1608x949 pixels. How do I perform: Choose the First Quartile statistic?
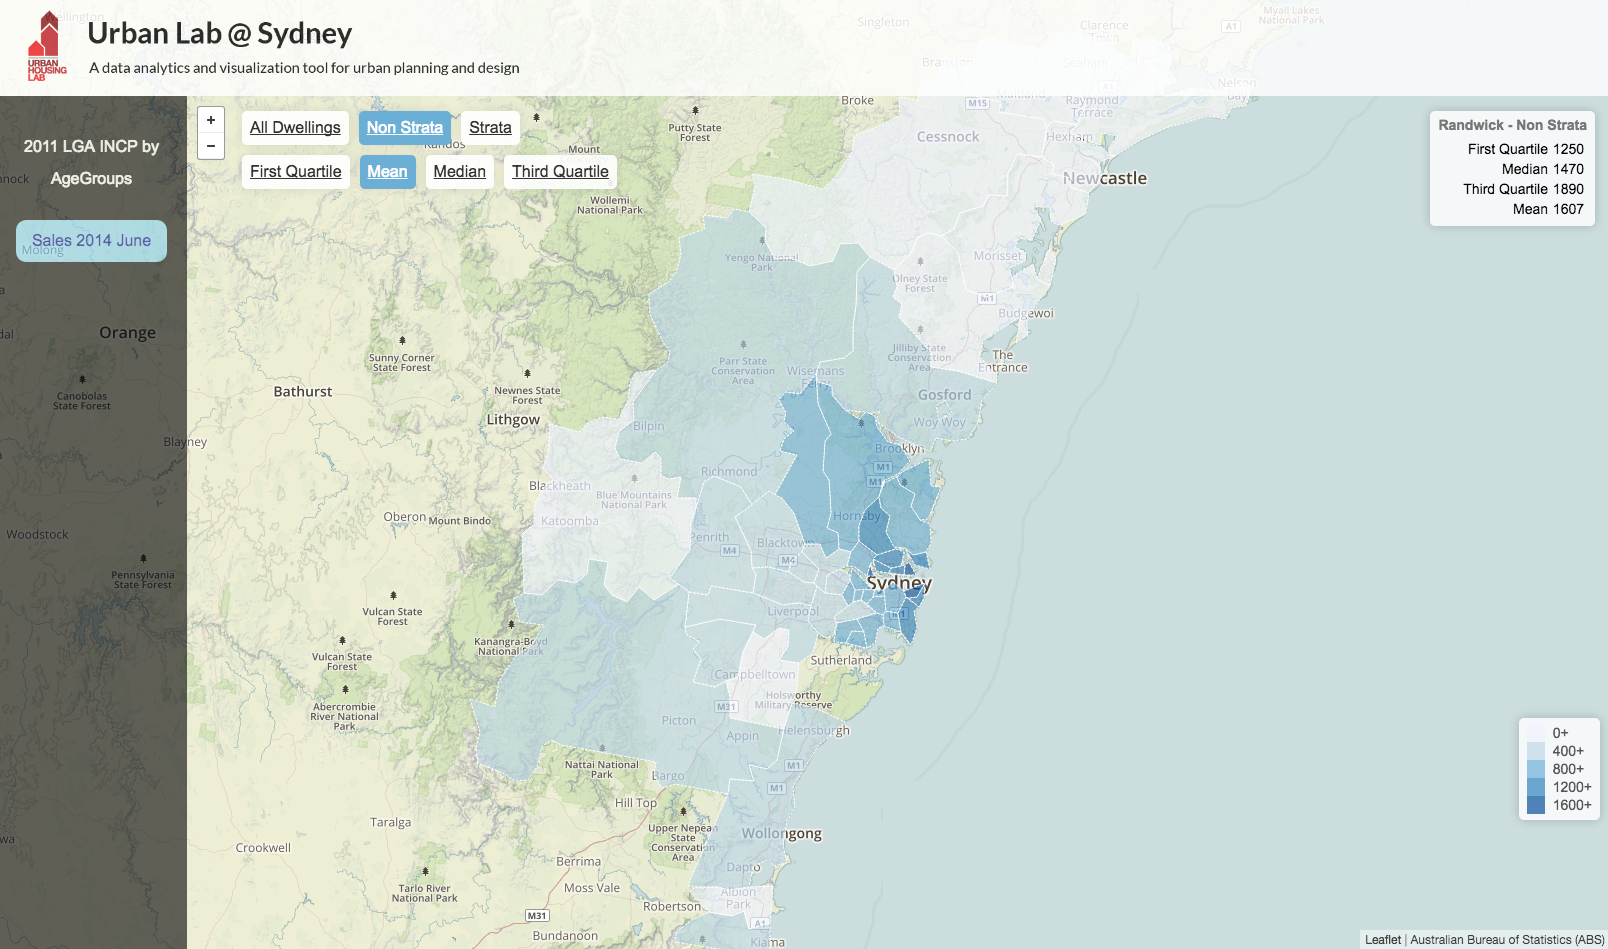pyautogui.click(x=296, y=172)
